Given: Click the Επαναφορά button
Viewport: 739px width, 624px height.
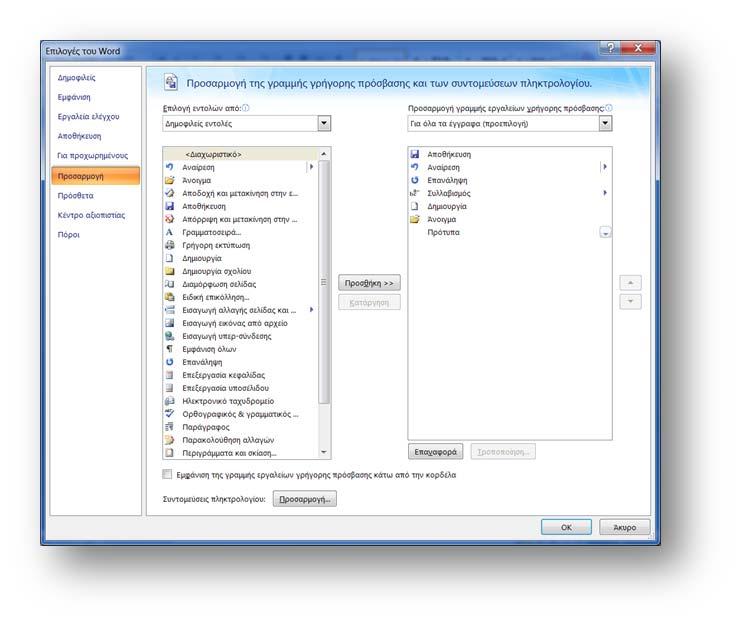Looking at the screenshot, I should (435, 452).
